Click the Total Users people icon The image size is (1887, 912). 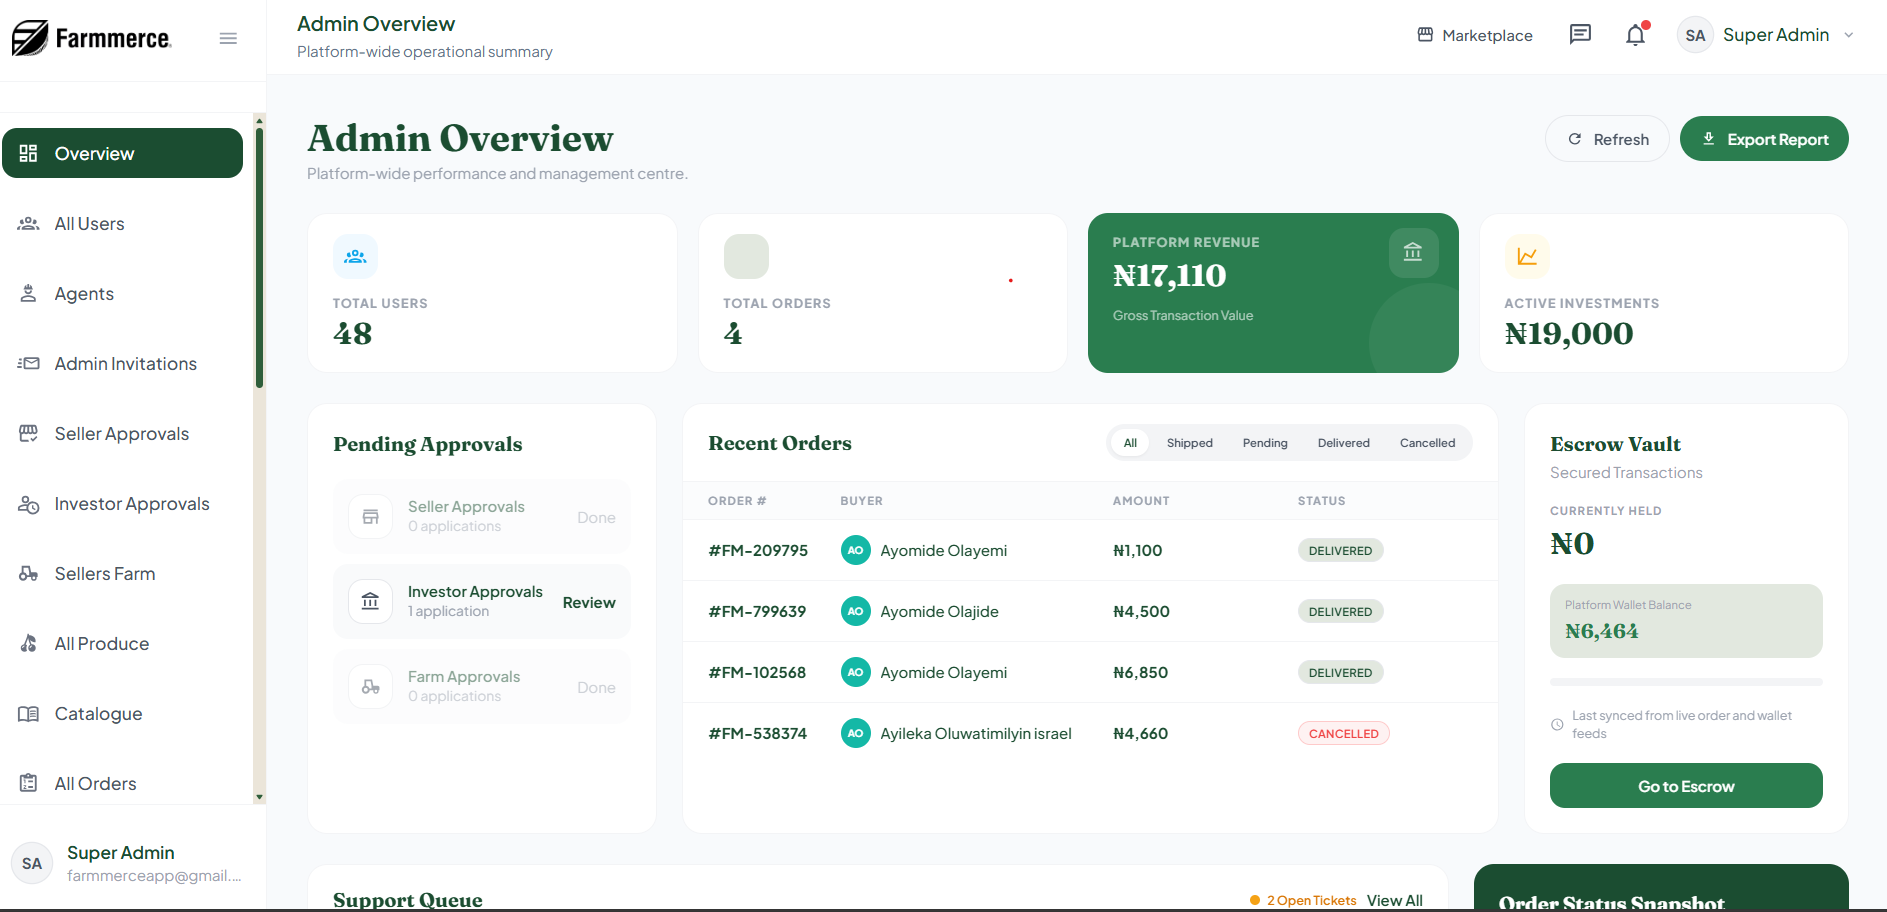coord(355,256)
